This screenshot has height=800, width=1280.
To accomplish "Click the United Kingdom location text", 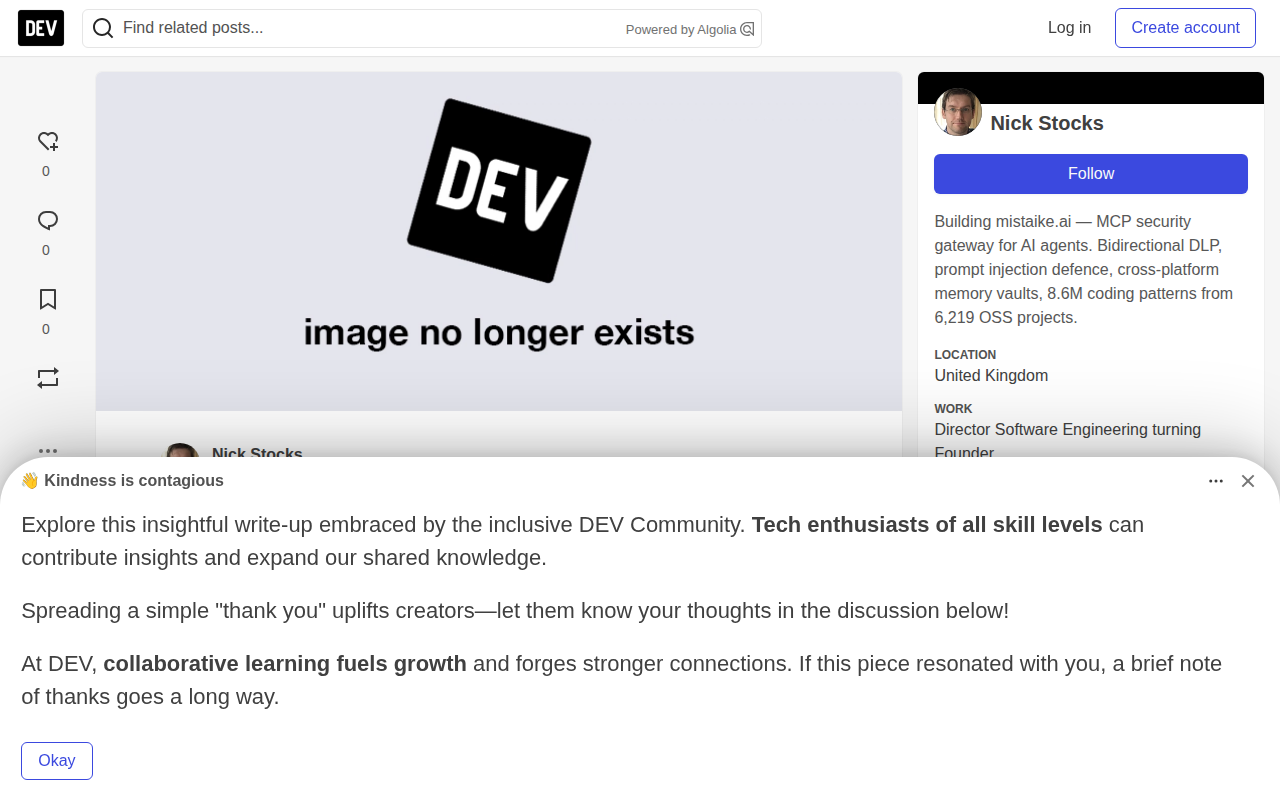I will [x=991, y=376].
